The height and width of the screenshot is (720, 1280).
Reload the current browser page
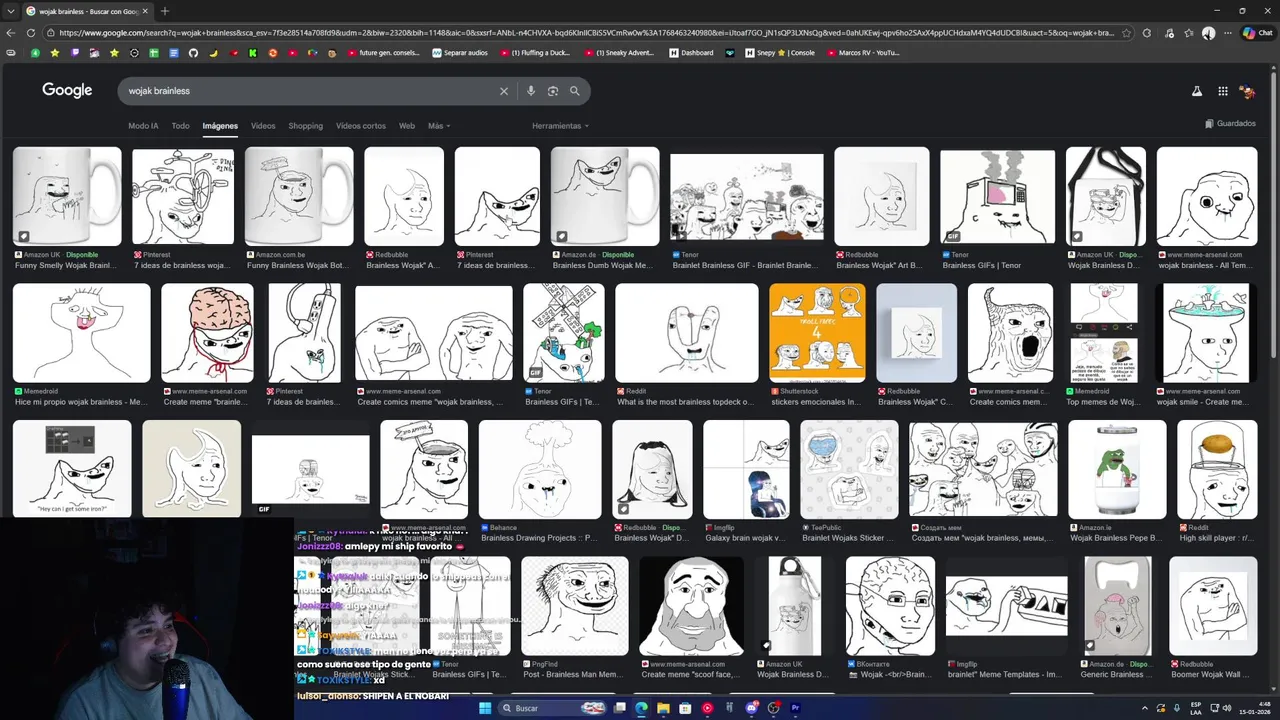pyautogui.click(x=31, y=32)
